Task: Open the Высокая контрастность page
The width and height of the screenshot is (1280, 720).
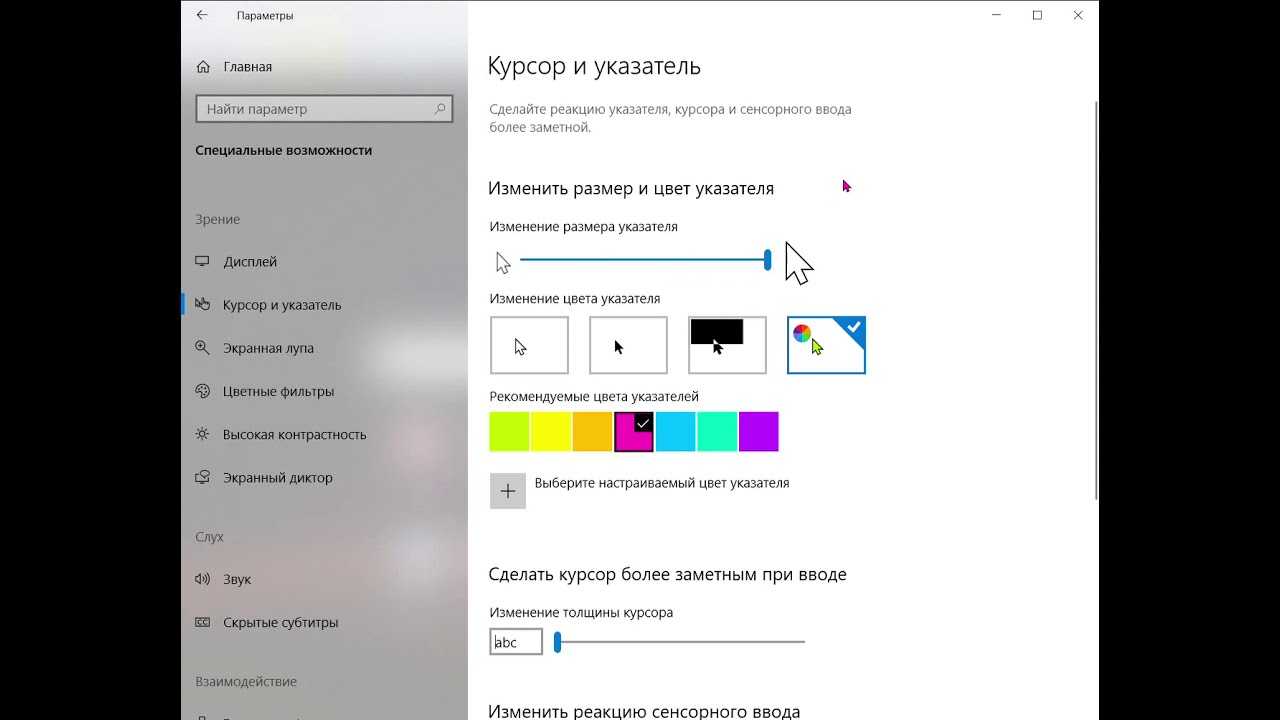Action: [281, 434]
